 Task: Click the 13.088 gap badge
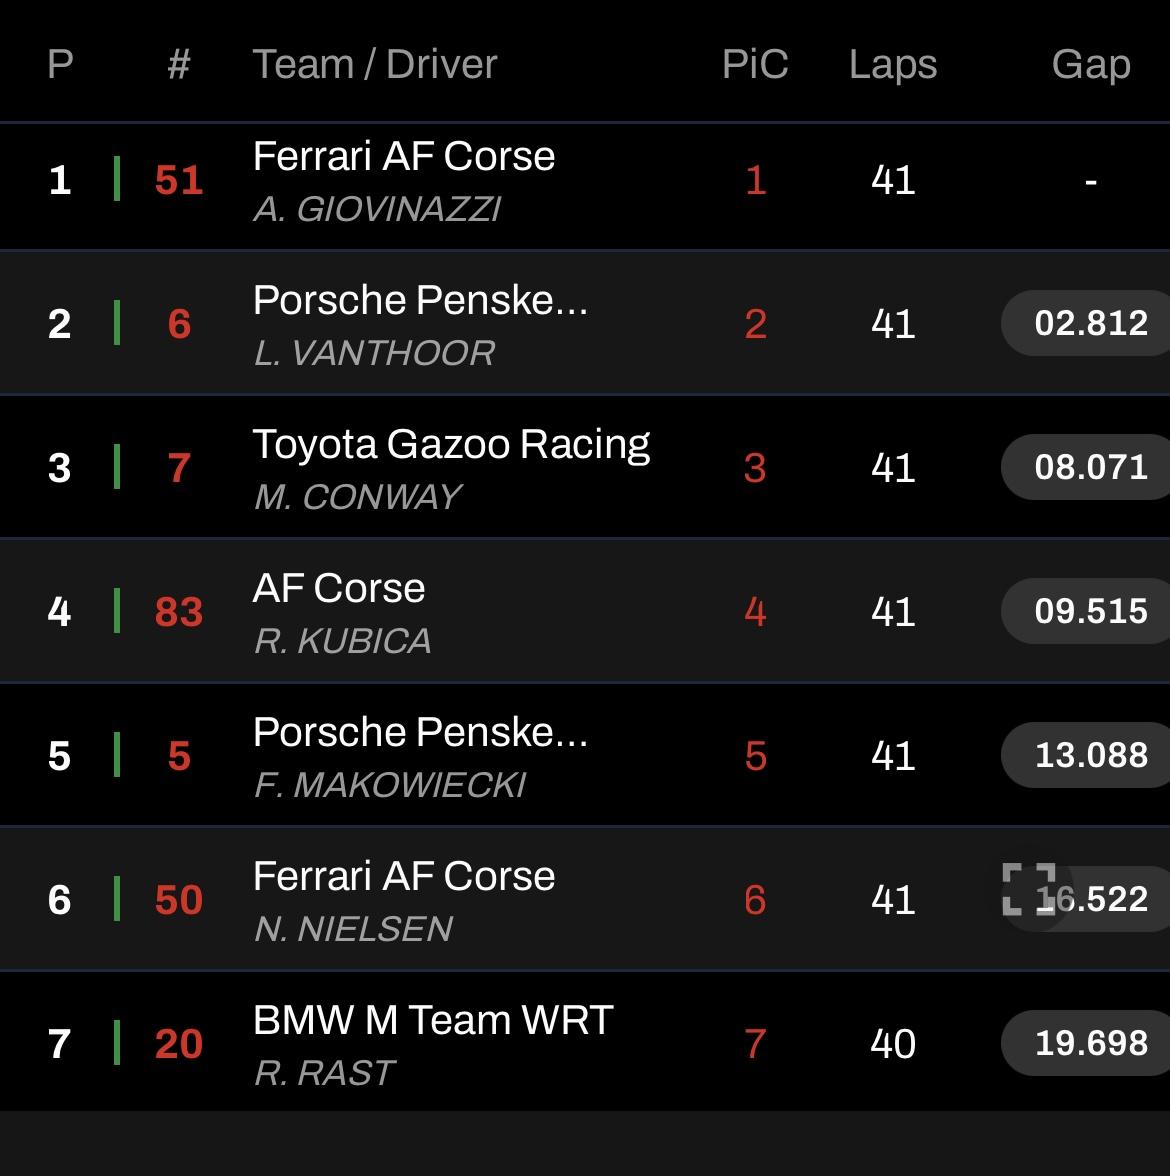click(x=1088, y=755)
